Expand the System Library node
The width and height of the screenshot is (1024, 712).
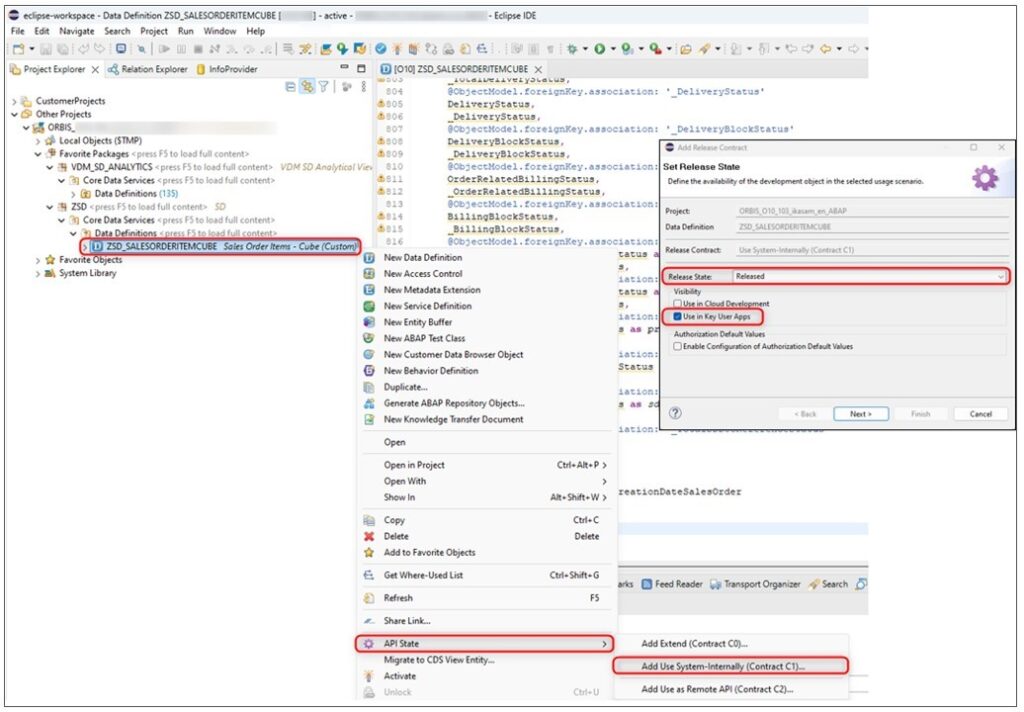(x=38, y=274)
